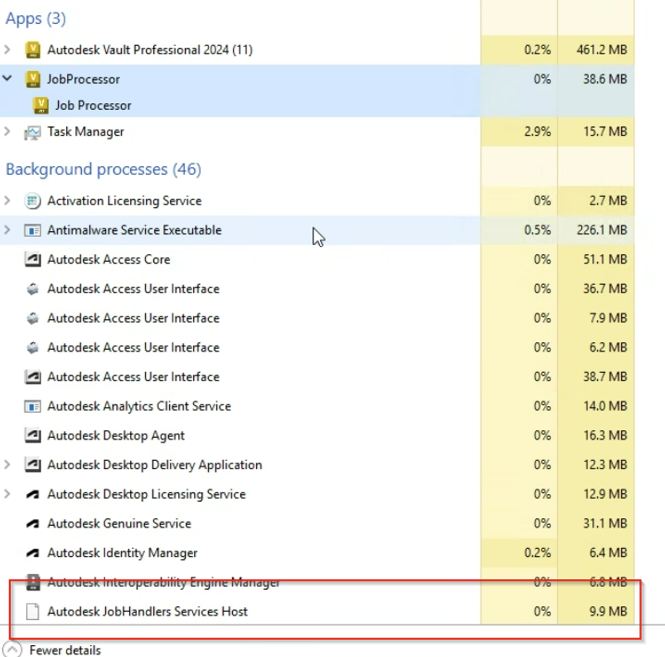Click the Fewer details arrow icon

click(x=12, y=650)
